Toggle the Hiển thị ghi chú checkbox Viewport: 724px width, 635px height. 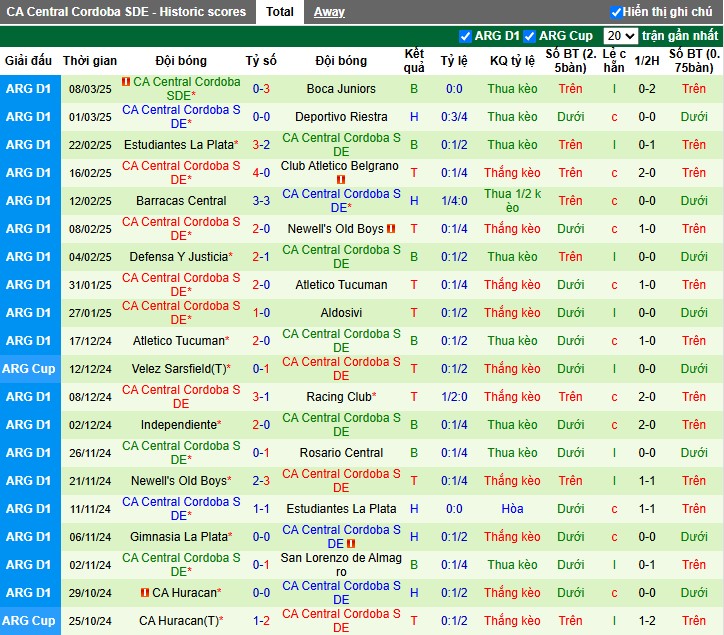click(615, 12)
